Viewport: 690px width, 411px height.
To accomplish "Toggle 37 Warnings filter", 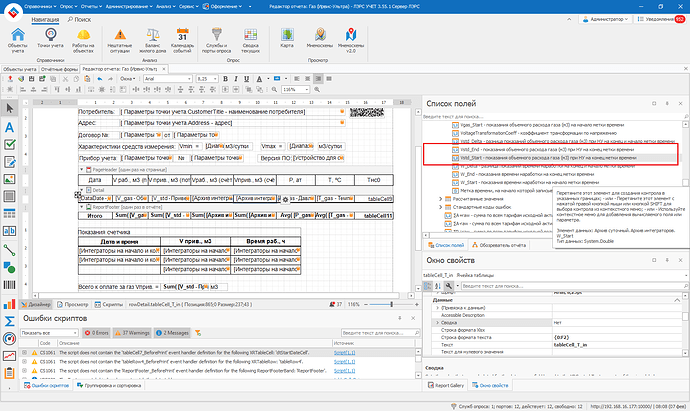I will click(x=132, y=333).
